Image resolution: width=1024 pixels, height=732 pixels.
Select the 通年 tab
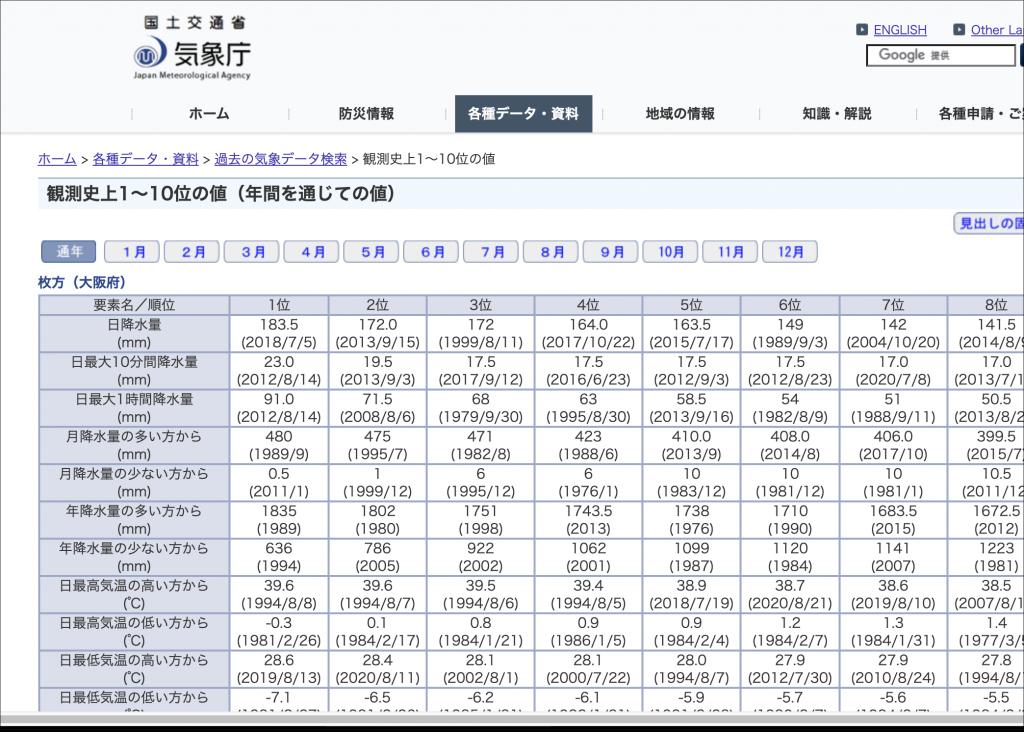(x=69, y=252)
